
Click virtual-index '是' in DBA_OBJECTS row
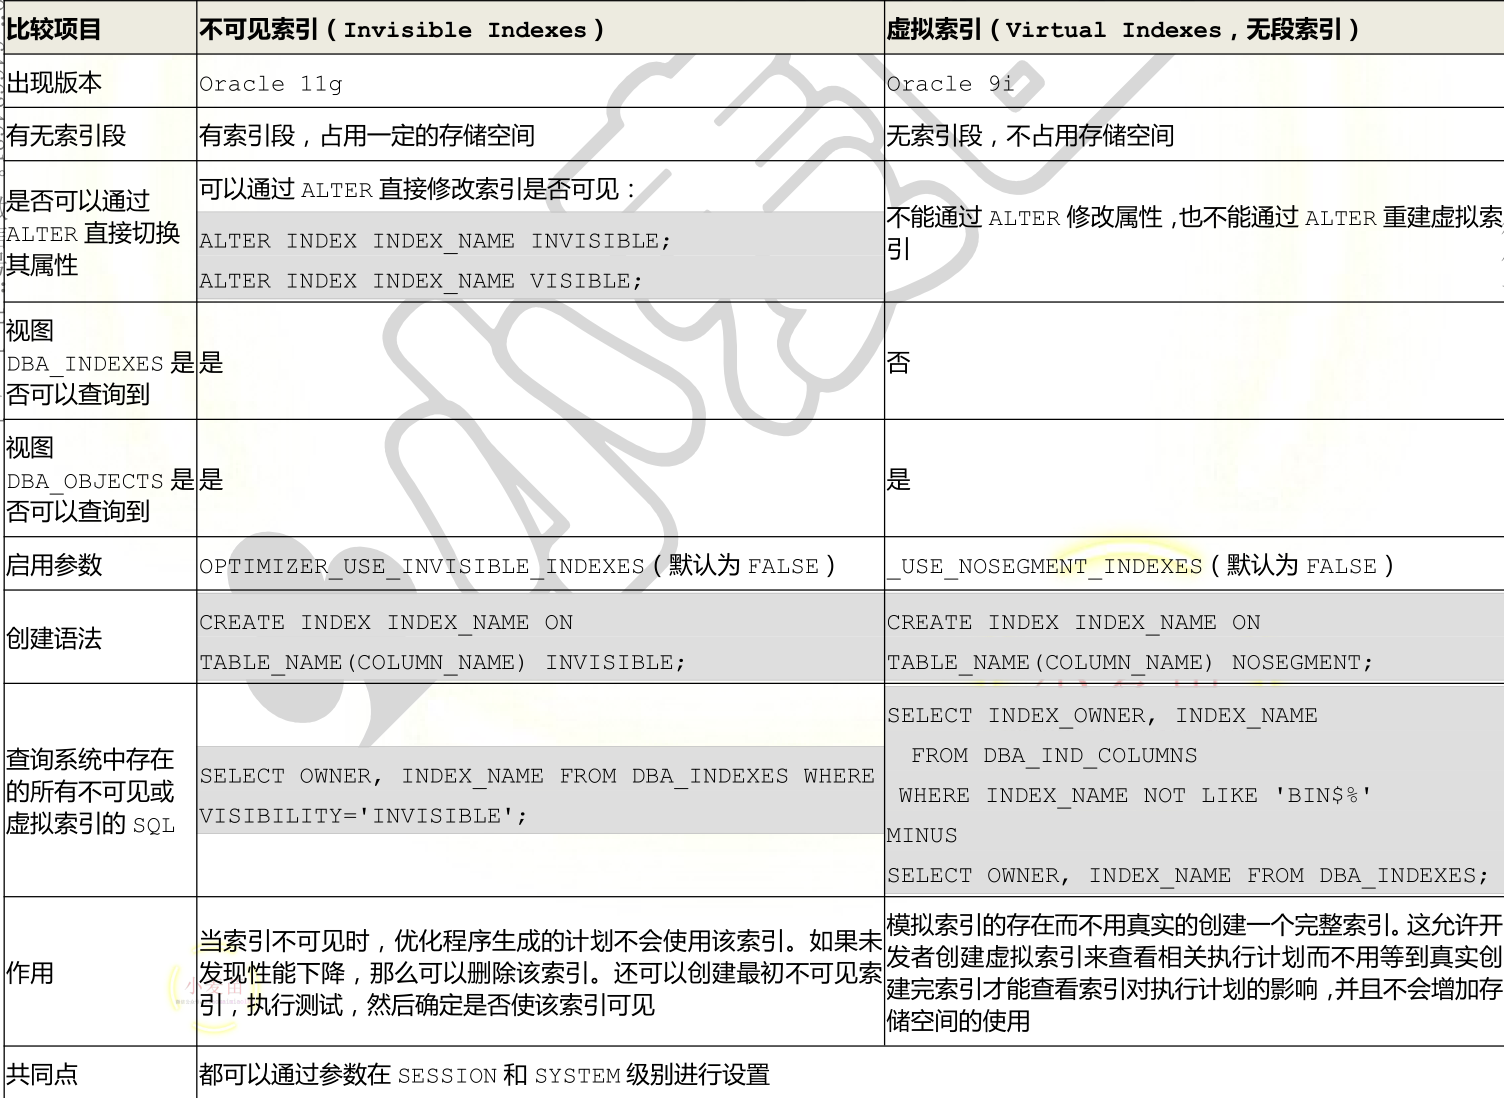pos(898,479)
